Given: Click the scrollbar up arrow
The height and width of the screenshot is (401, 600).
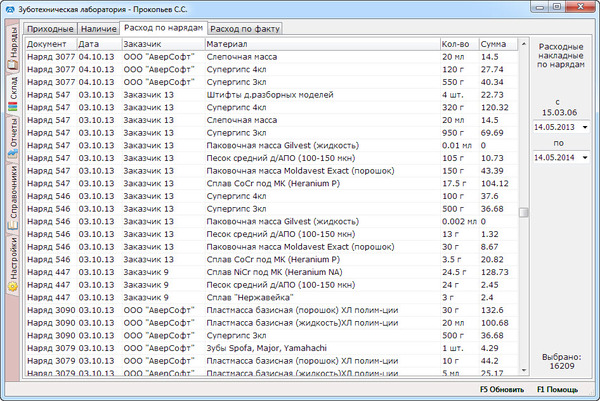Looking at the screenshot, I should coord(523,44).
